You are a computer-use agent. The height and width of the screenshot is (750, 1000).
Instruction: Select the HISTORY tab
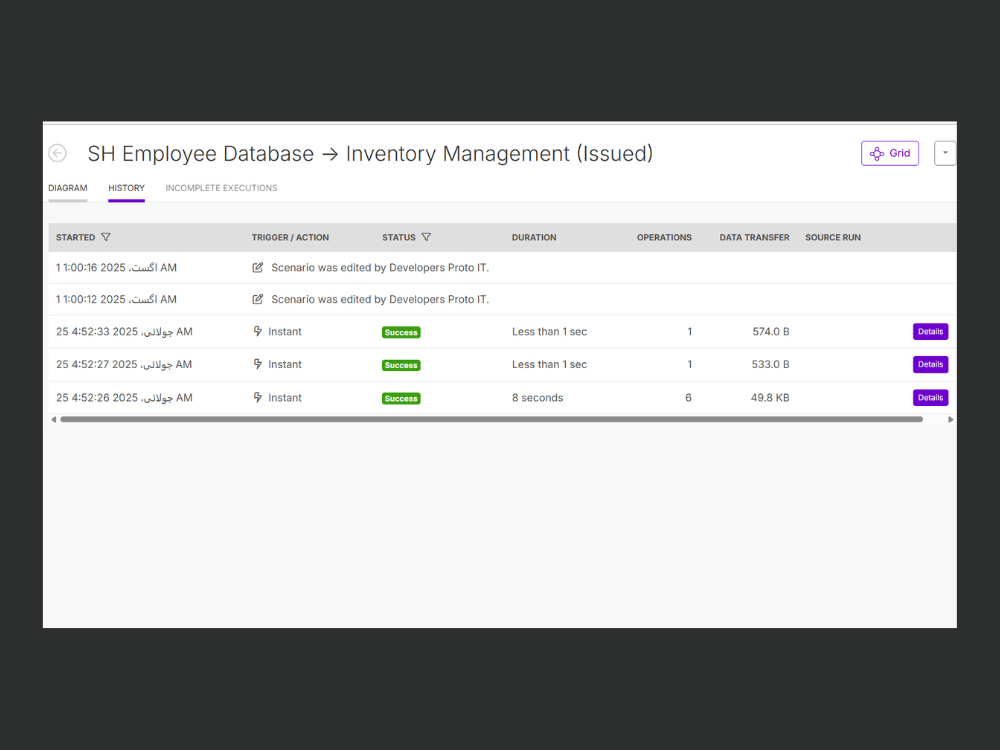point(126,188)
